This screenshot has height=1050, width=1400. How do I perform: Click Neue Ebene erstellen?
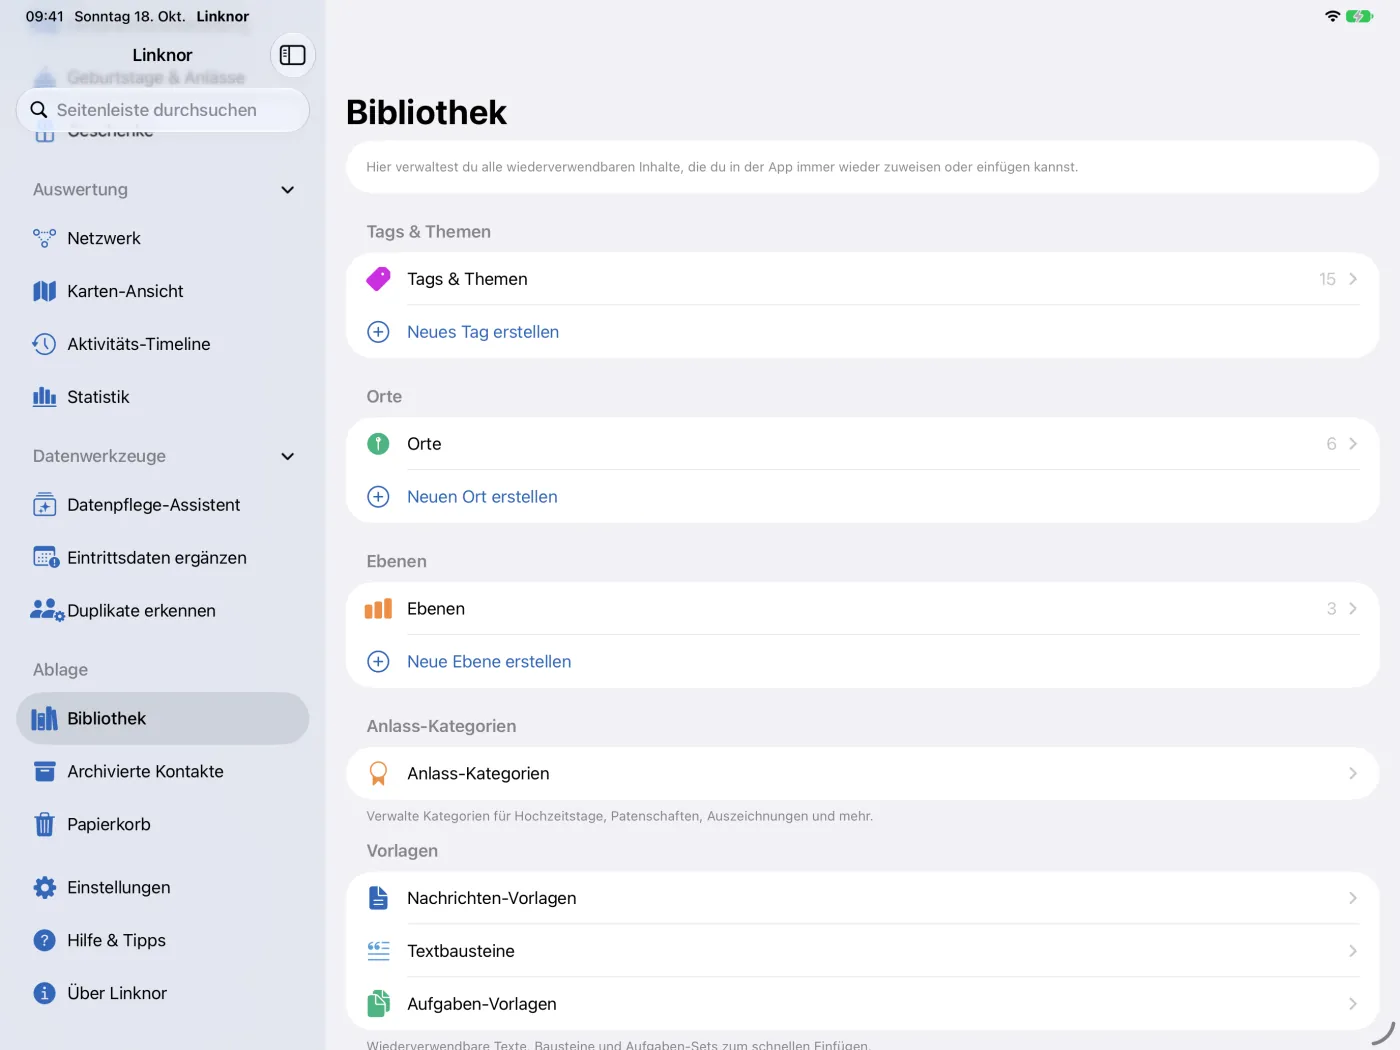[489, 662]
